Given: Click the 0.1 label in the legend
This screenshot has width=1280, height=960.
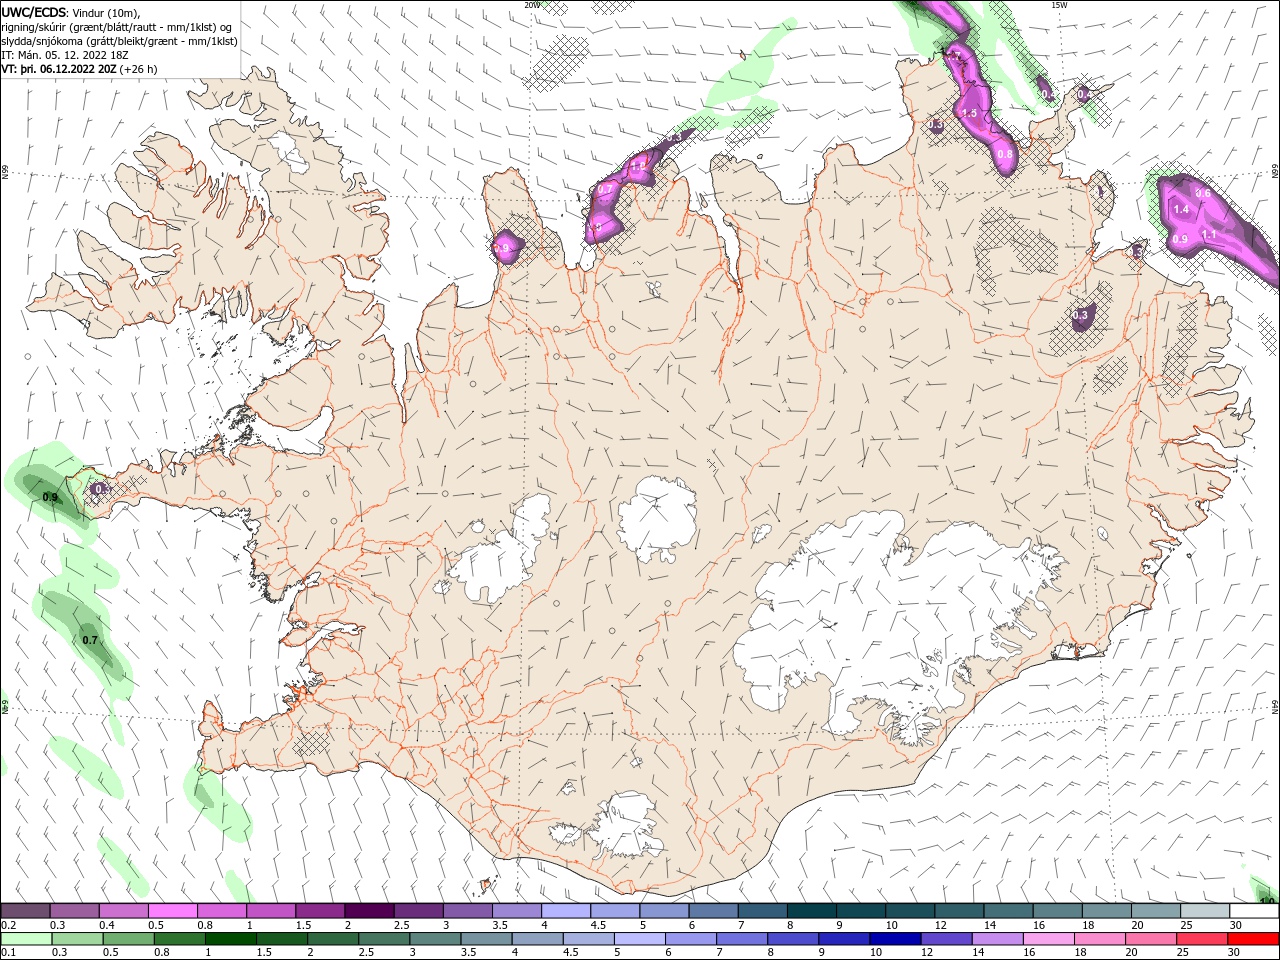Looking at the screenshot, I should [9, 953].
